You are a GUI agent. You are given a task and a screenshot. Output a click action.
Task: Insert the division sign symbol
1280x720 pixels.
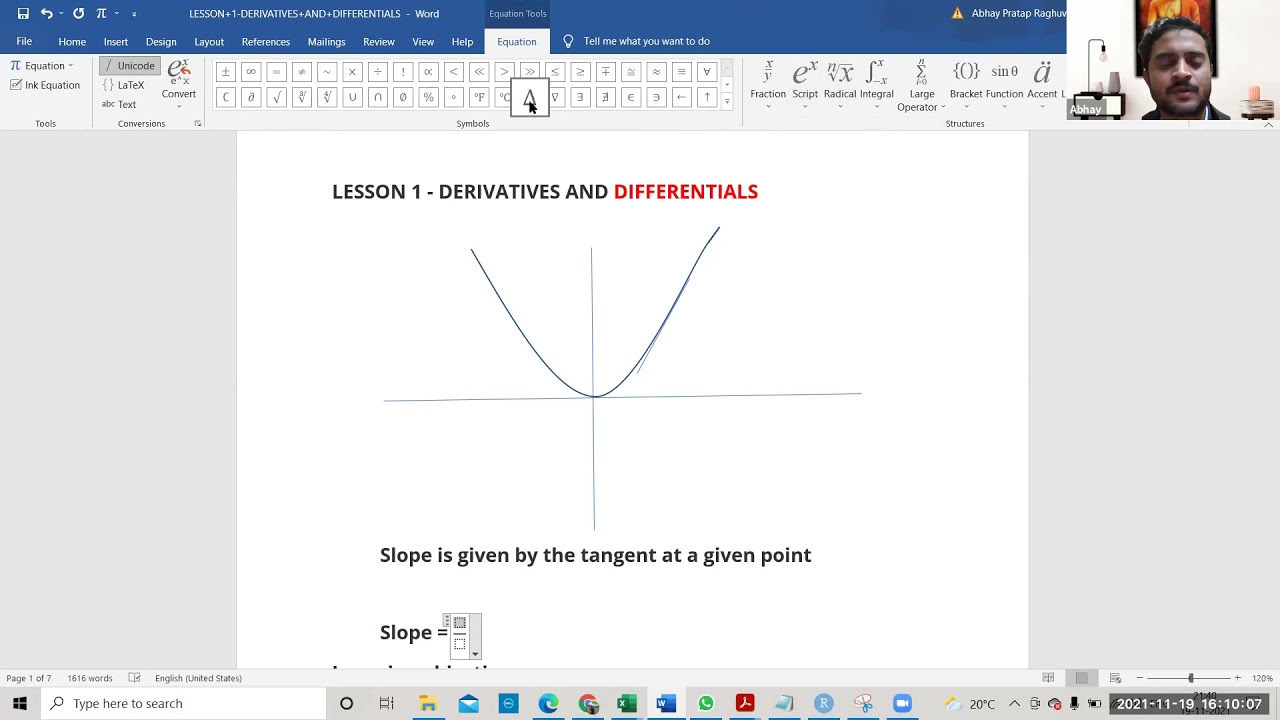[378, 72]
